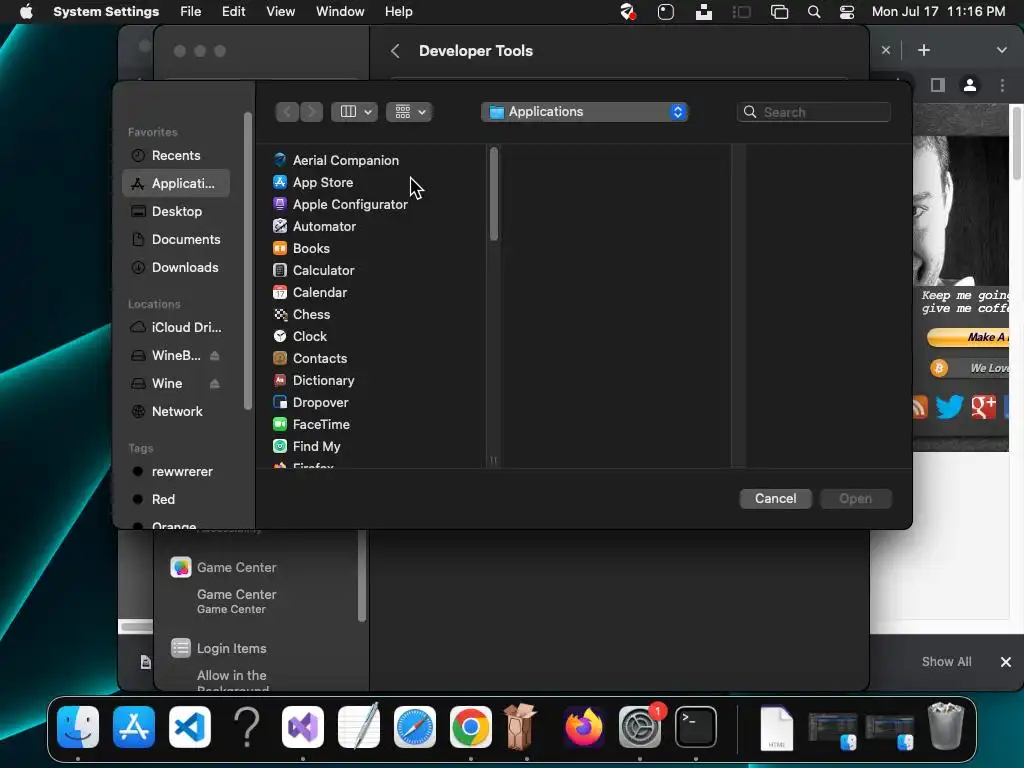Open Control Center in menu bar
1024x768 pixels.
pos(847,12)
